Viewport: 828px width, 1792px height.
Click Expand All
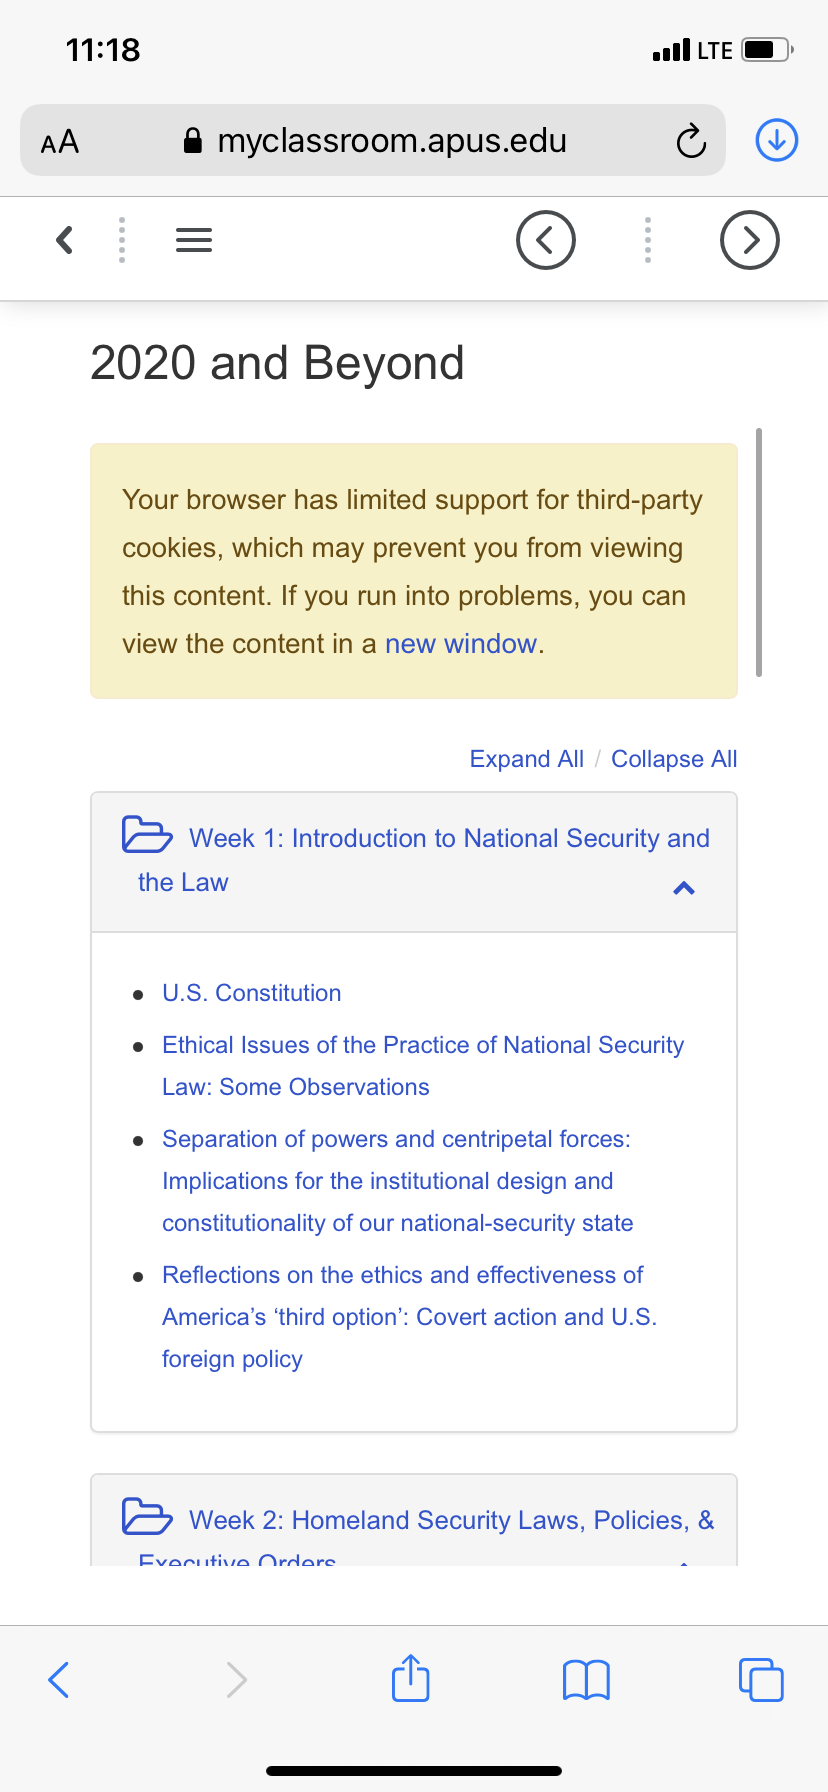pos(527,759)
